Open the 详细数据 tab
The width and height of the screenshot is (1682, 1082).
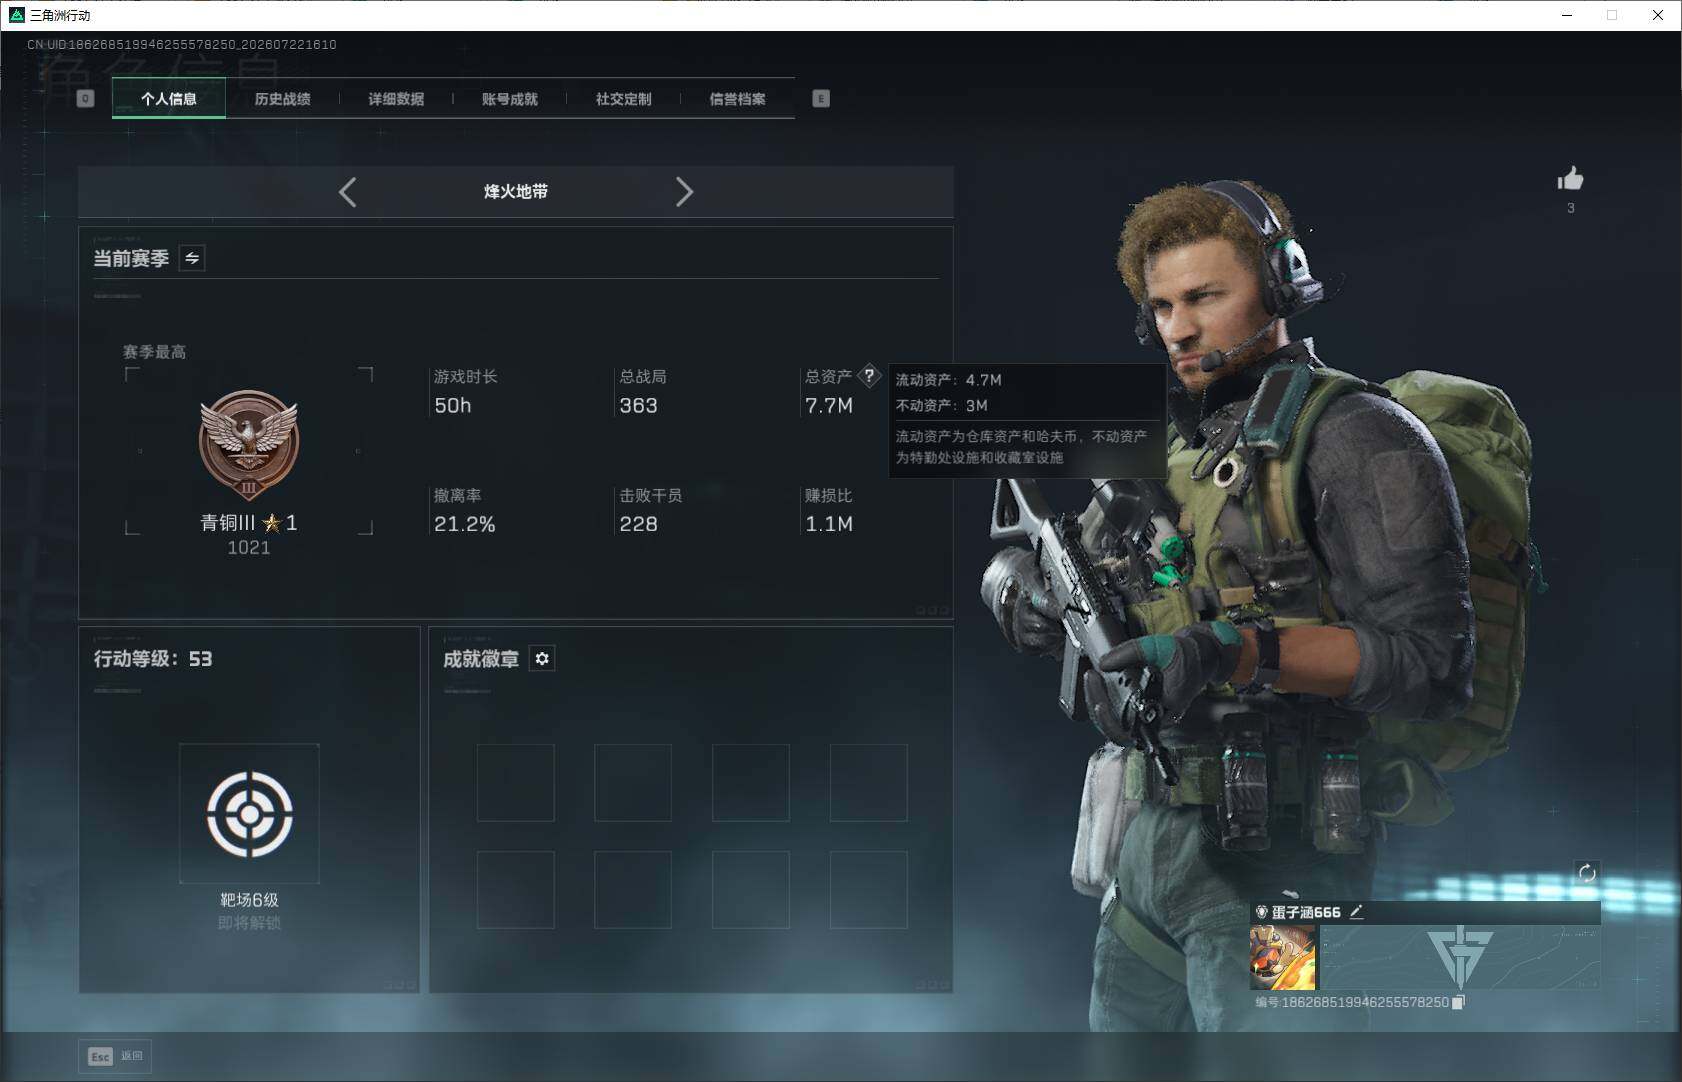(x=396, y=99)
